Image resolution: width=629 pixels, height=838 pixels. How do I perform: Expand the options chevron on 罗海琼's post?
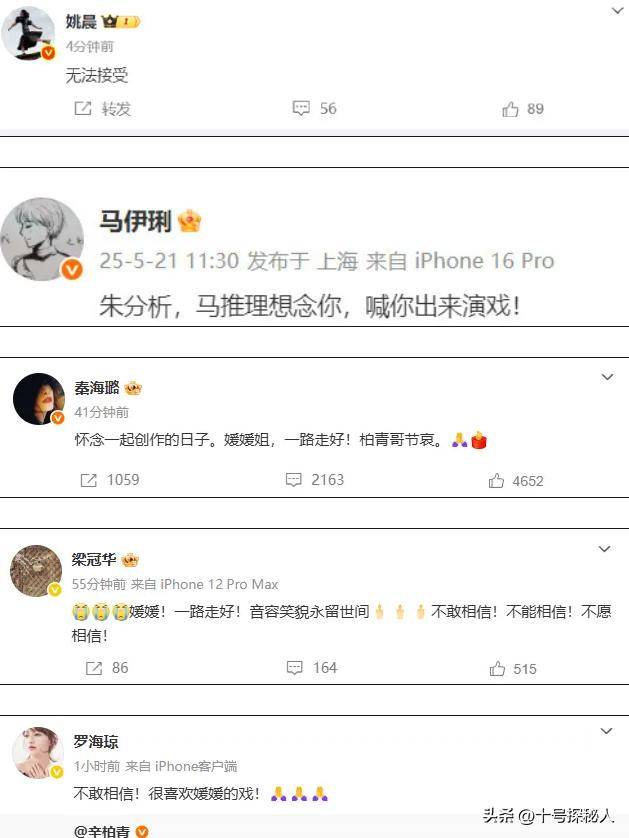(x=606, y=731)
